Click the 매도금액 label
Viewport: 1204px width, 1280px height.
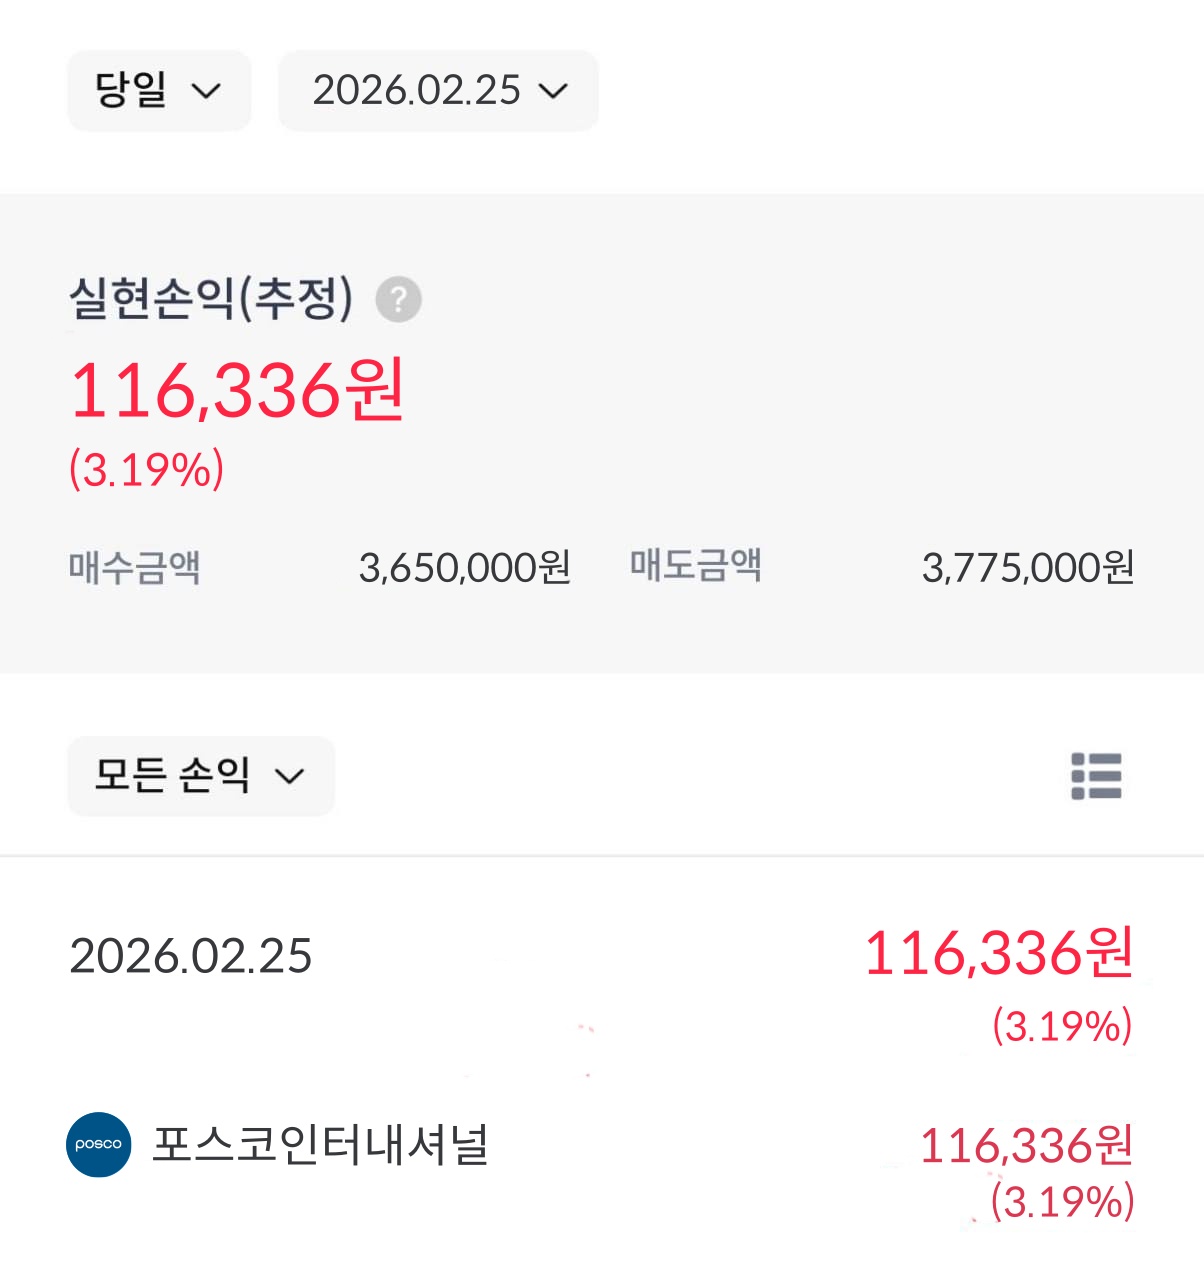[x=696, y=565]
